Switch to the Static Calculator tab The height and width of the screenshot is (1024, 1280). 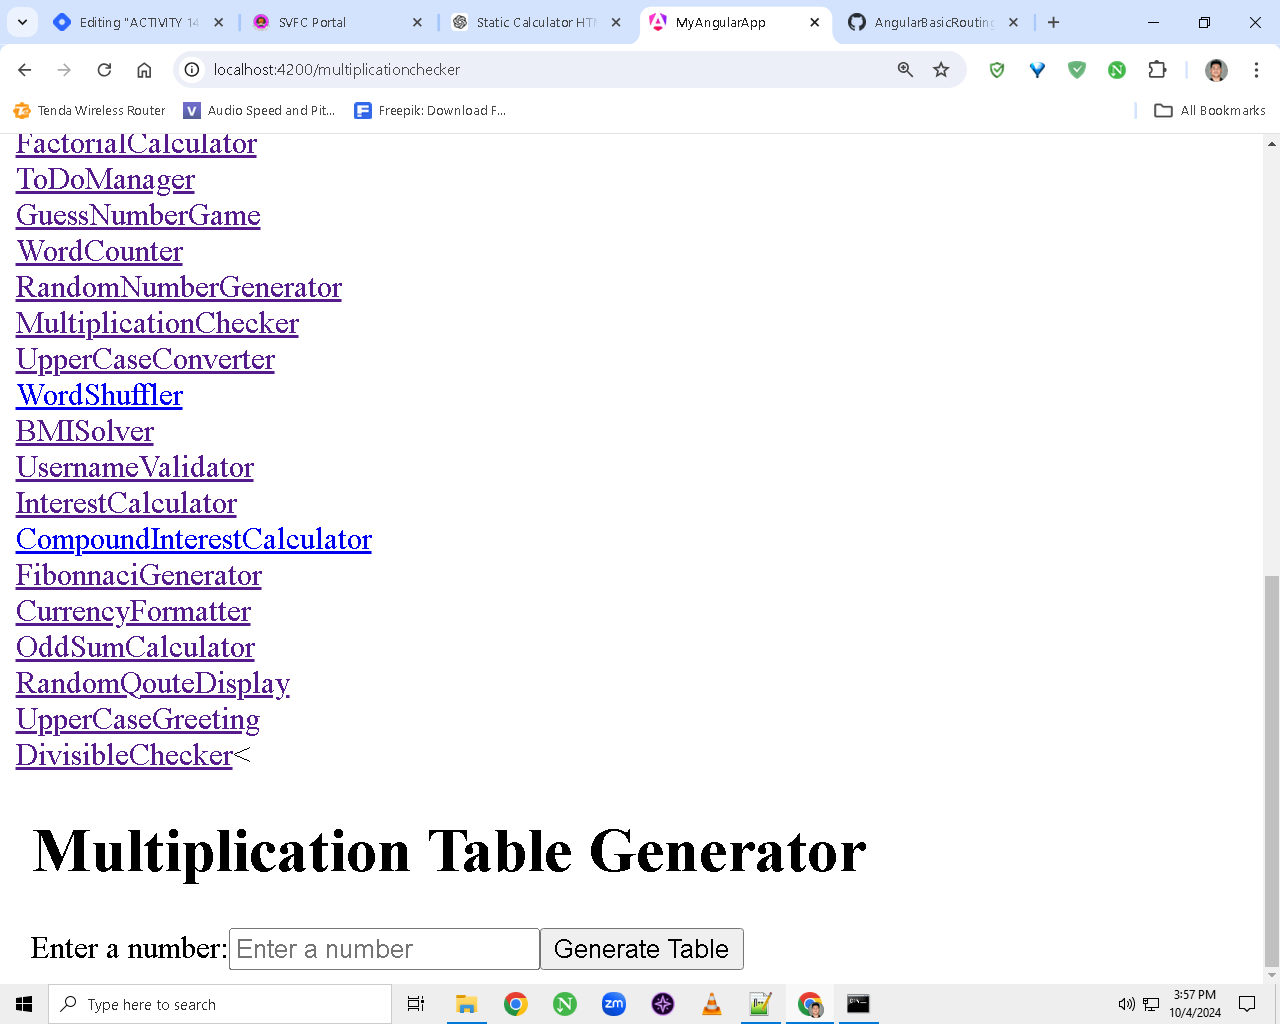tap(537, 22)
